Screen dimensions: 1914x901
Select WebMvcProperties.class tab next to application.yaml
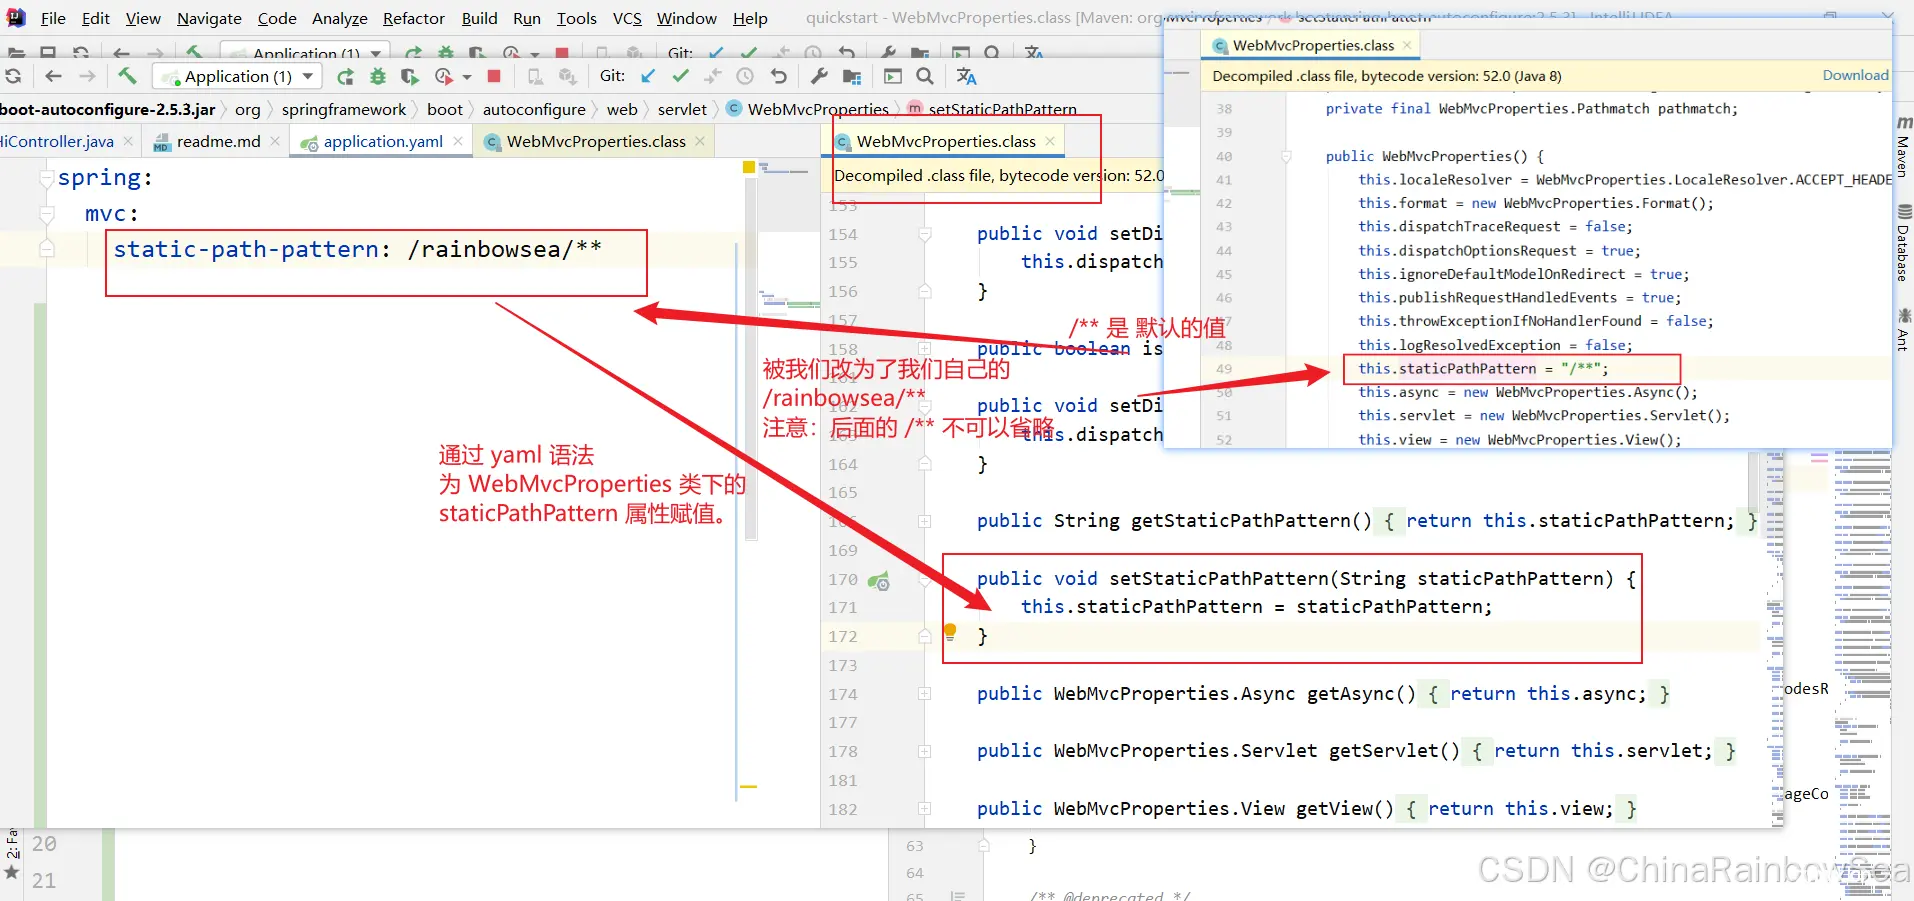[595, 141]
